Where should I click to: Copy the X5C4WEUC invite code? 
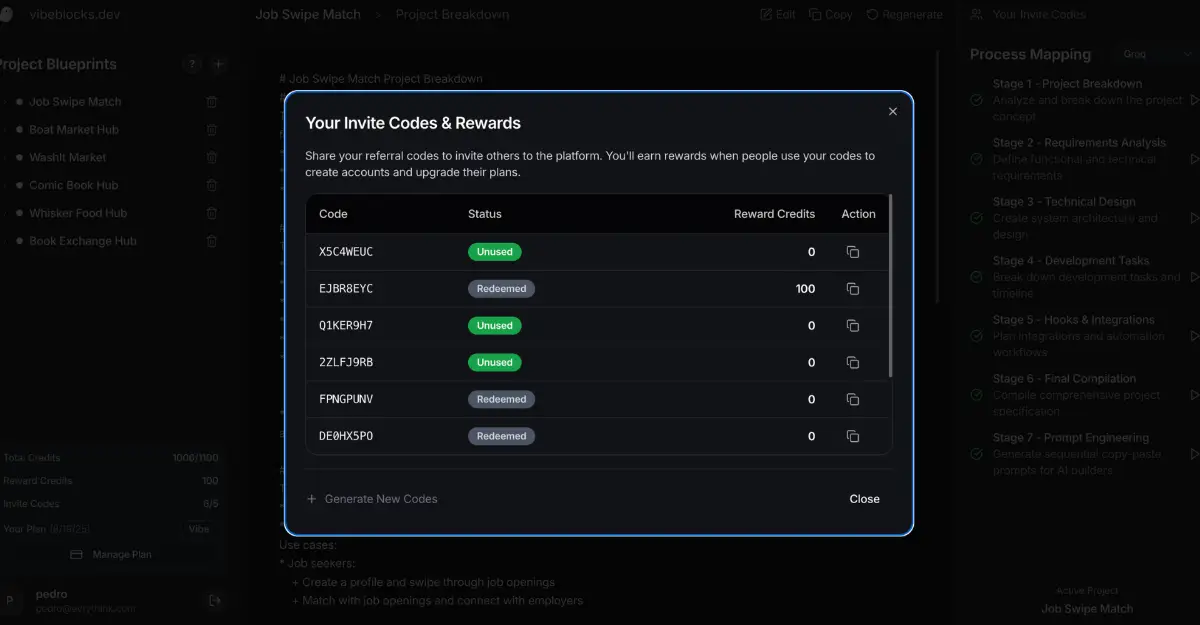(x=852, y=252)
